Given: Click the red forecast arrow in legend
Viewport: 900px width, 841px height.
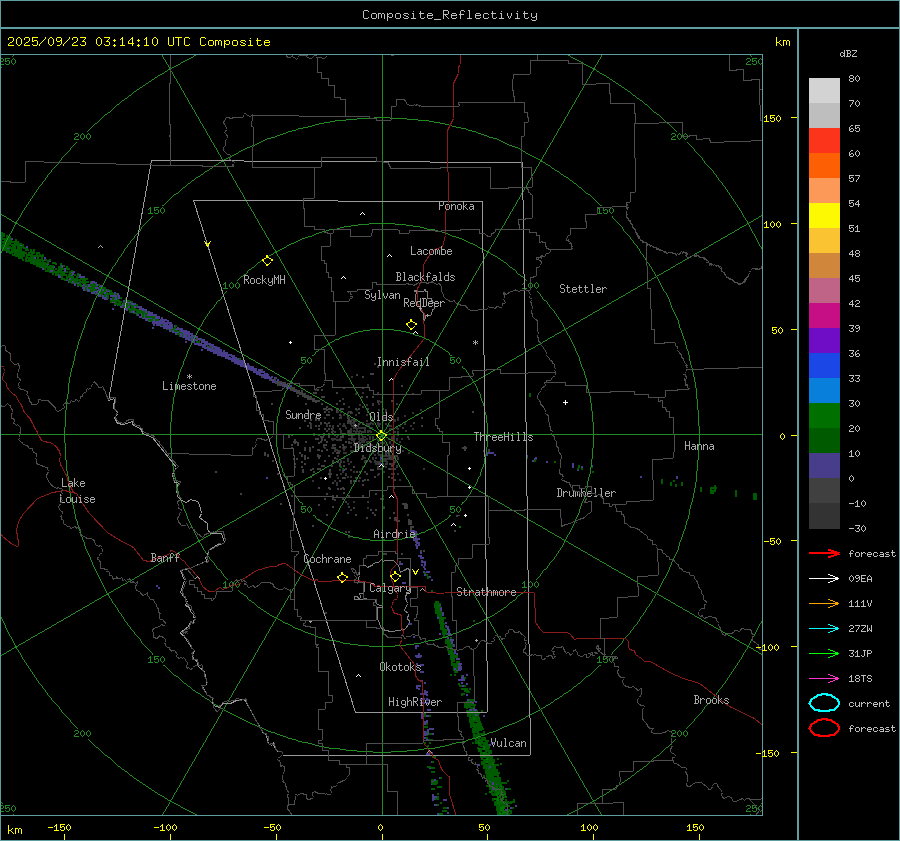Looking at the screenshot, I should pos(824,553).
